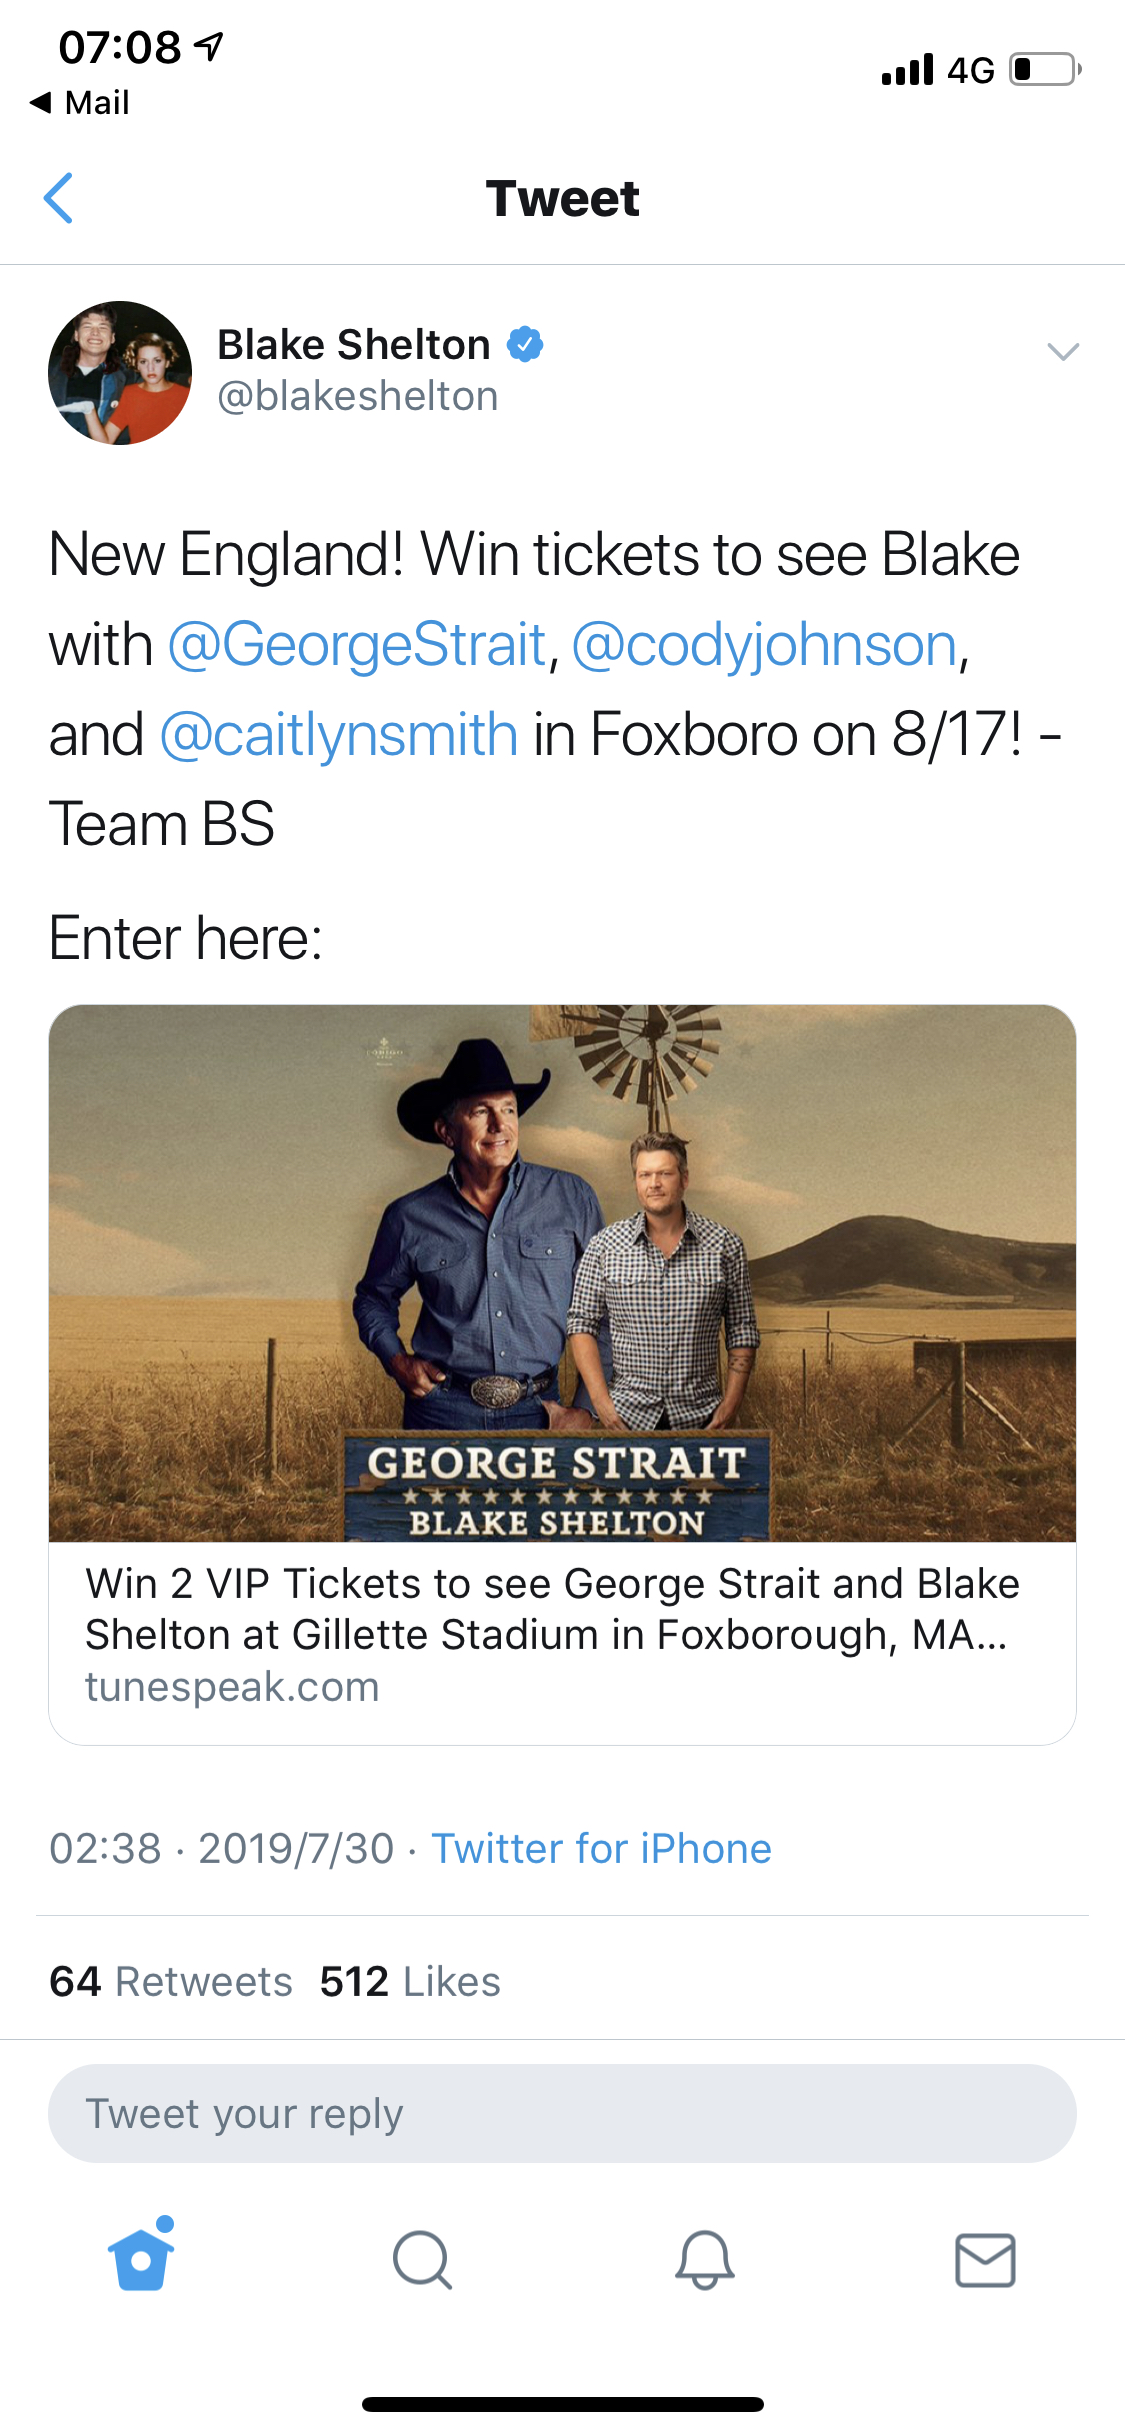Tap the battery status icon
Viewport: 1125px width, 2436px height.
1044,70
